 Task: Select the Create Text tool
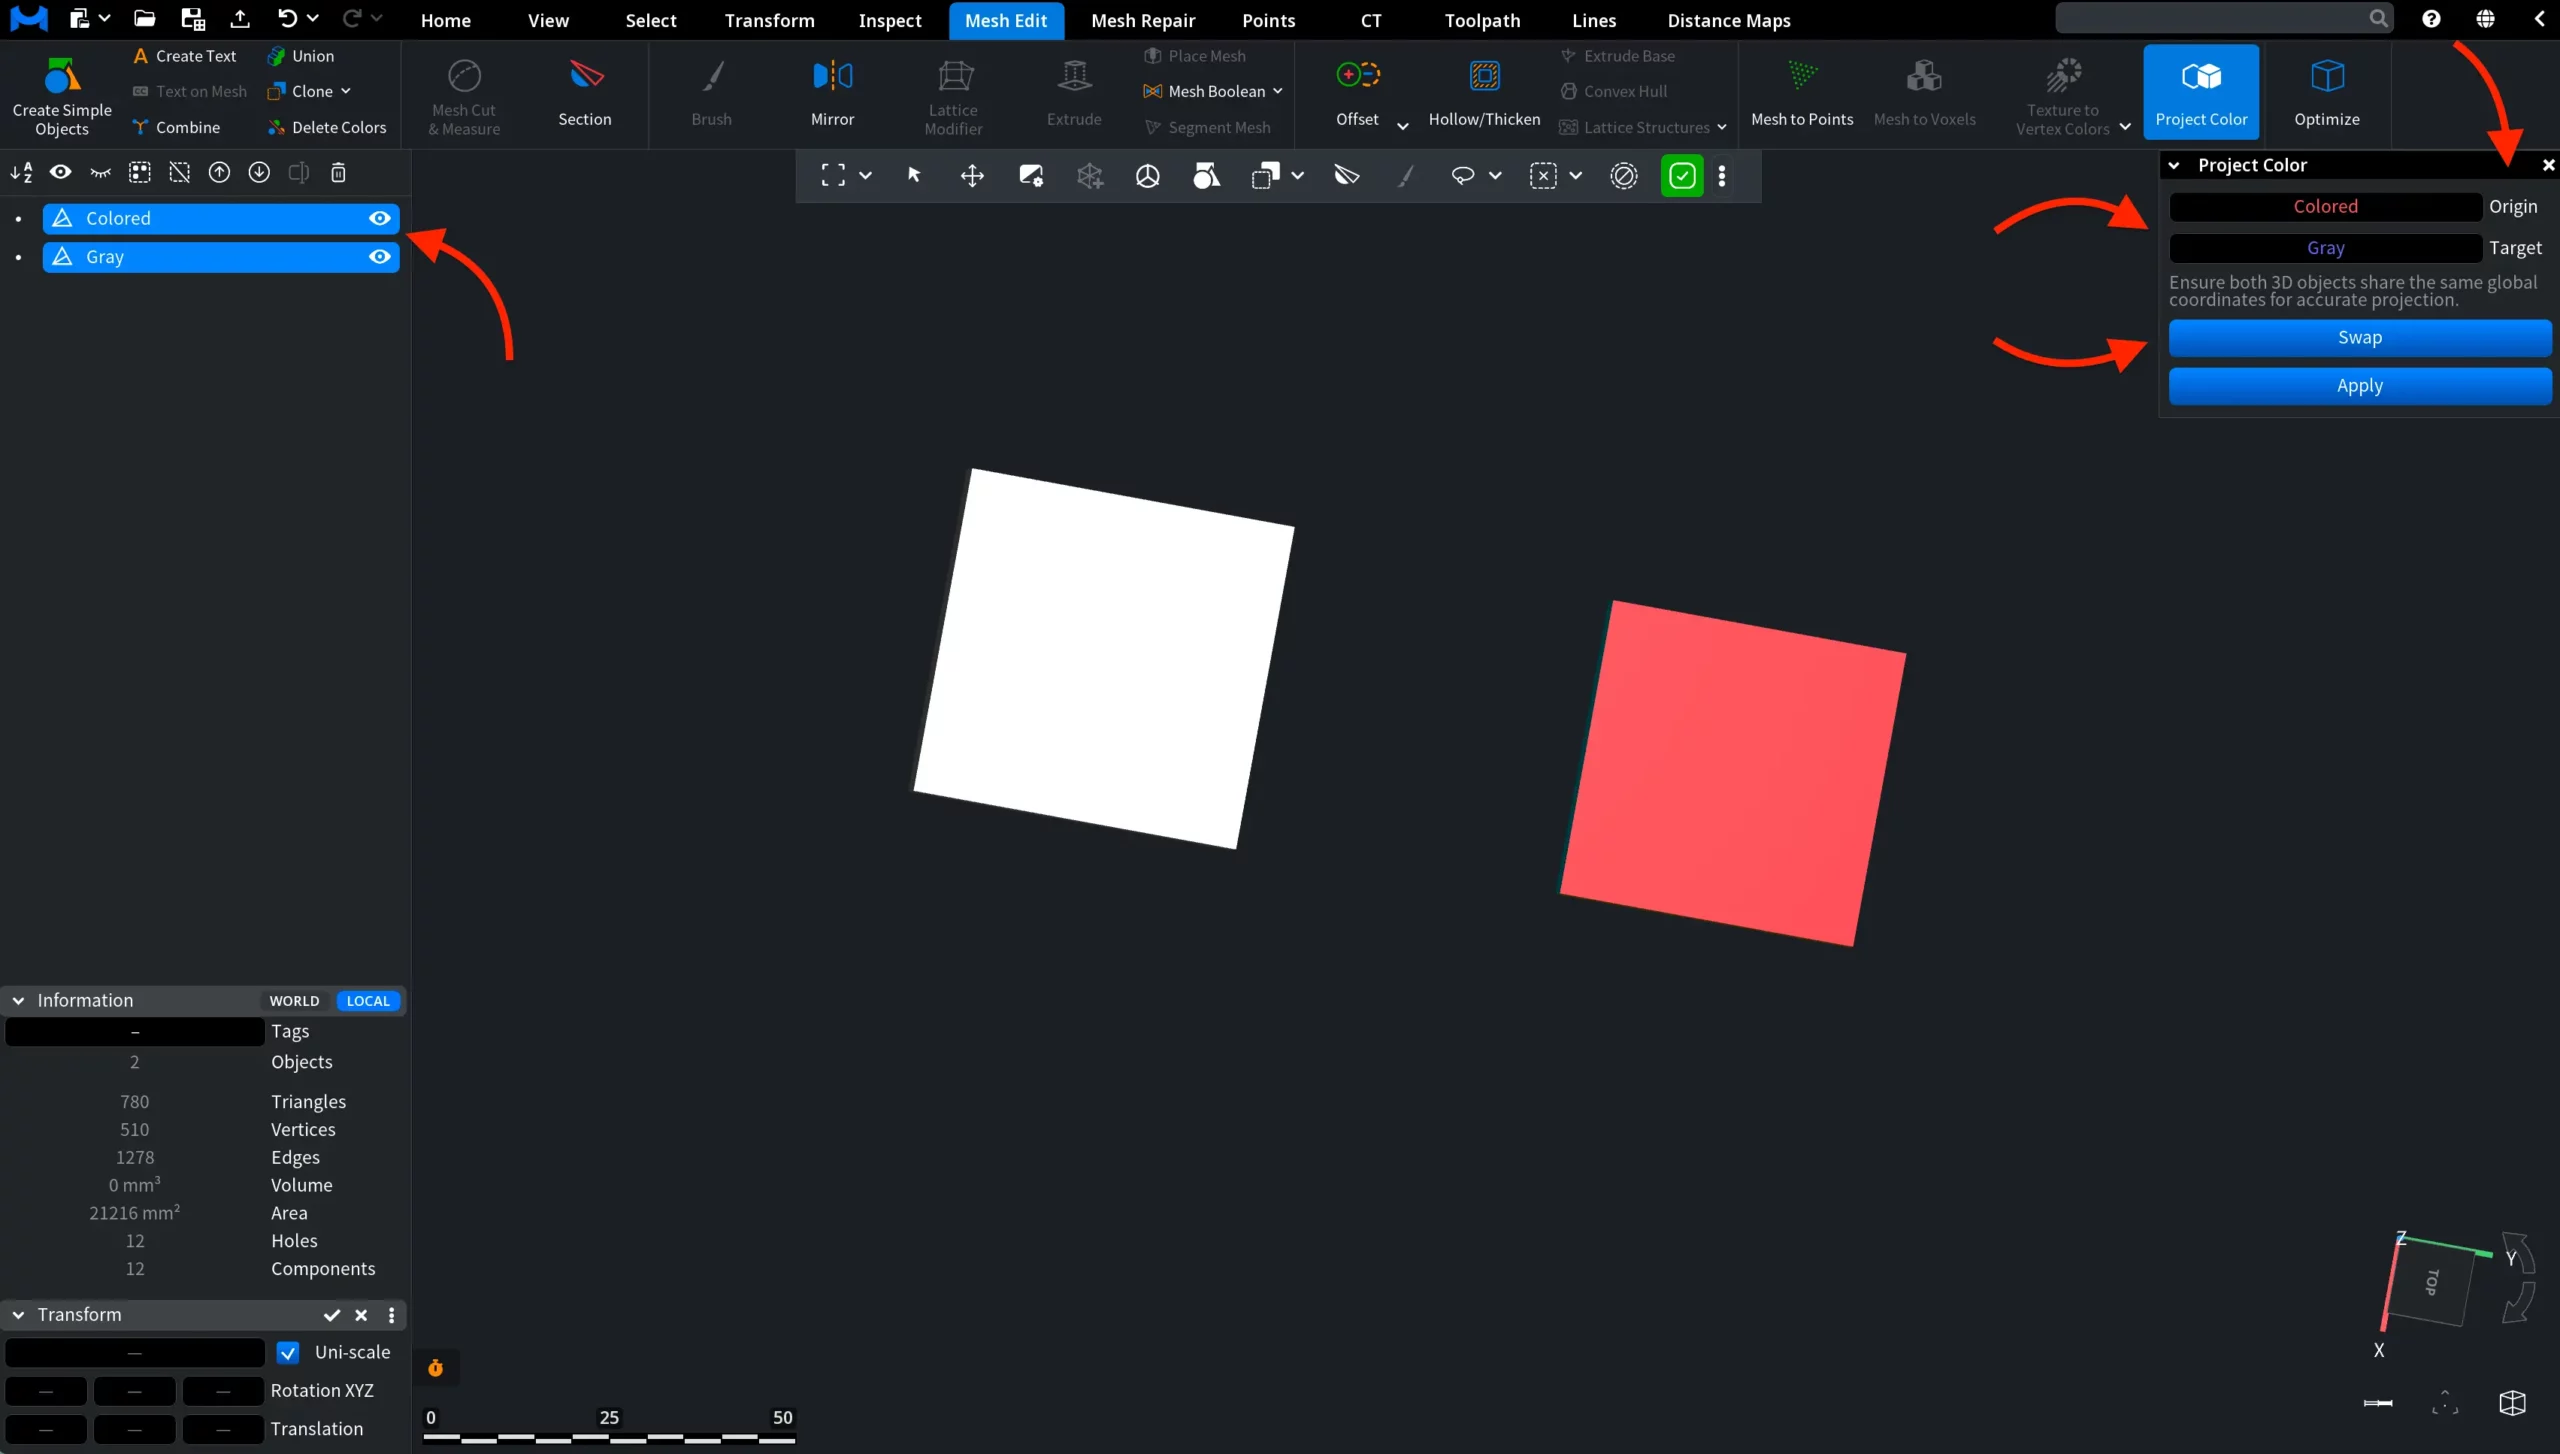(x=185, y=56)
